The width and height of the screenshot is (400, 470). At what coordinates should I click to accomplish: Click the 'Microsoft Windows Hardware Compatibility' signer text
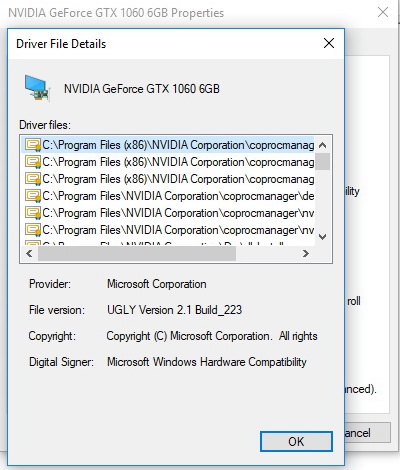click(x=207, y=362)
